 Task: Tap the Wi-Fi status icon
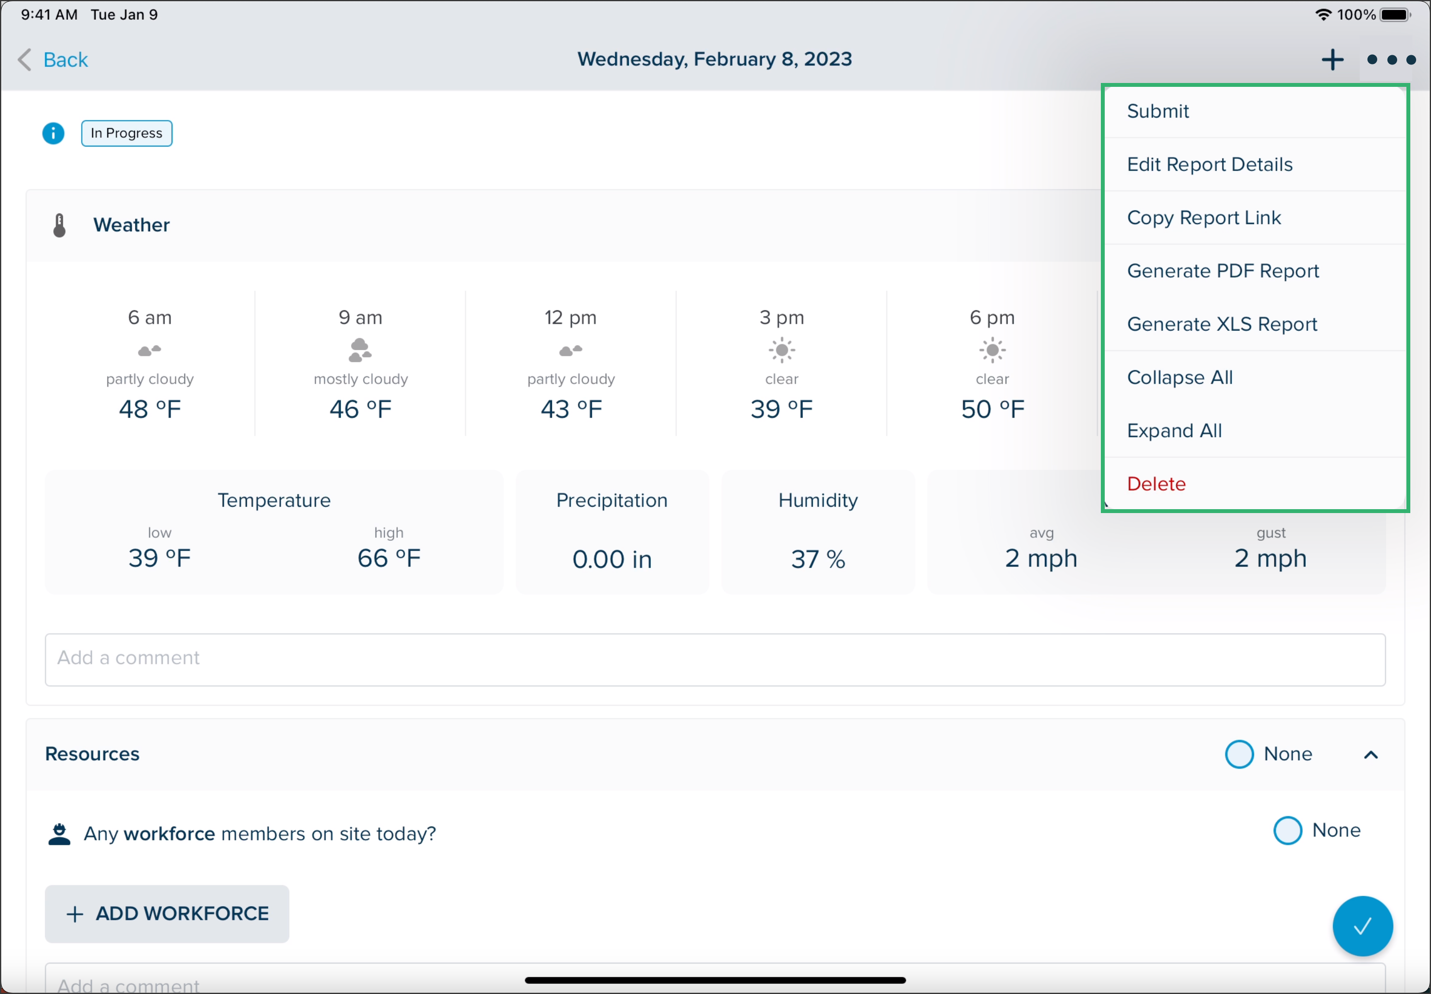1323,15
